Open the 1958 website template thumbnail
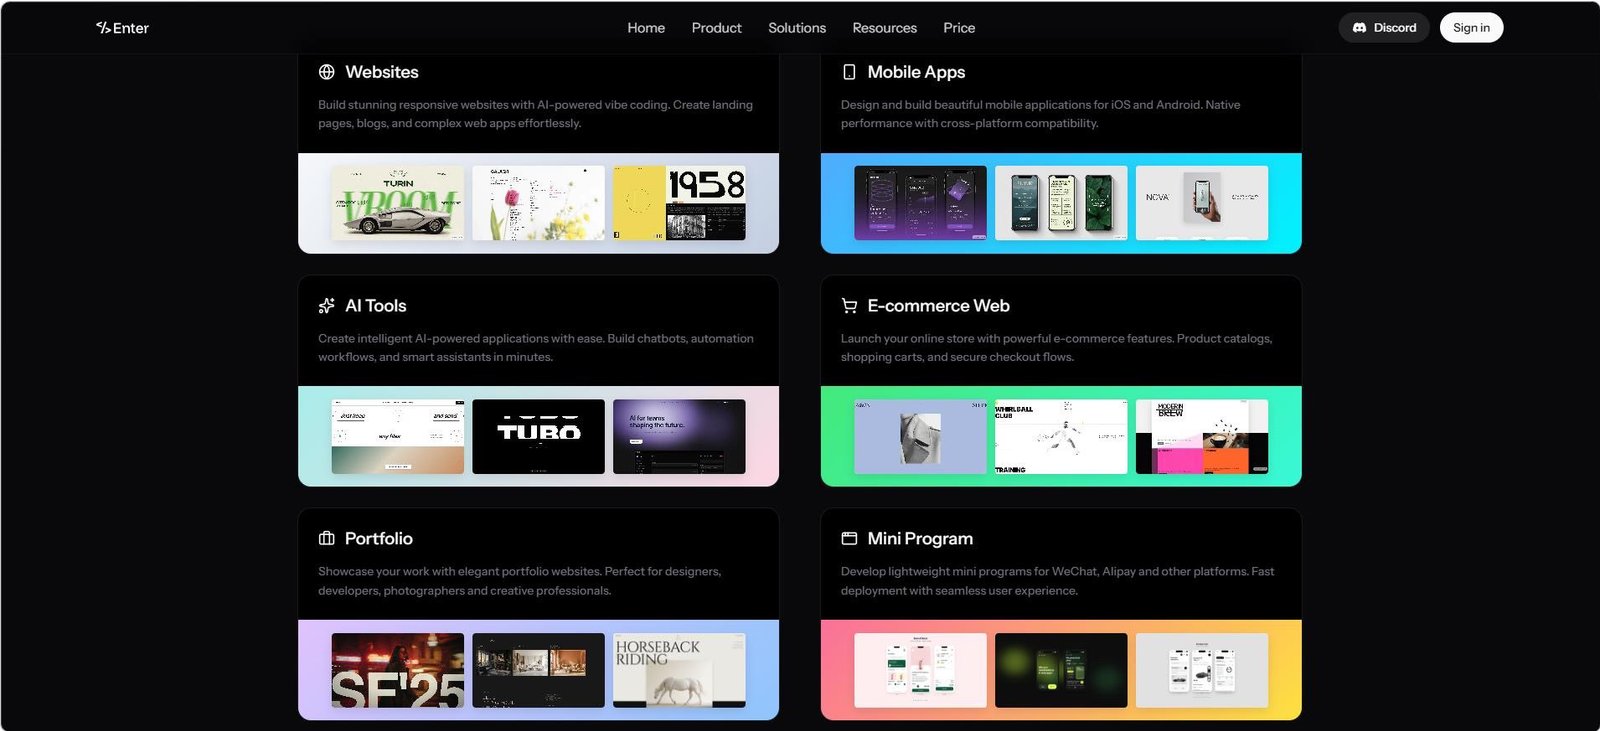Image resolution: width=1600 pixels, height=731 pixels. [679, 203]
